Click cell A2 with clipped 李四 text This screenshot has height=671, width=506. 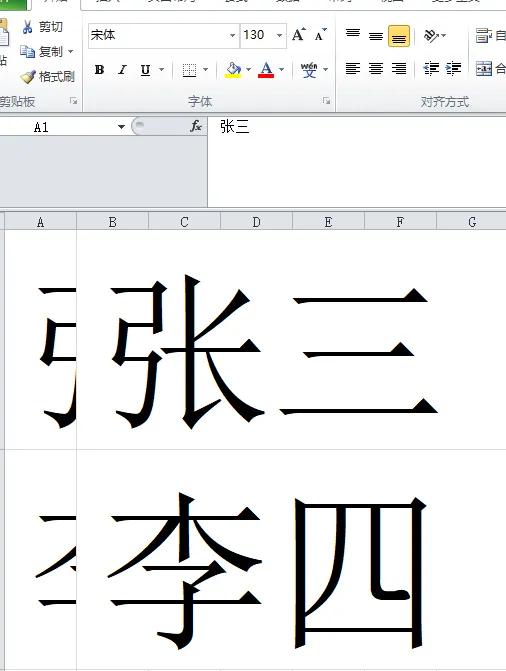point(41,560)
